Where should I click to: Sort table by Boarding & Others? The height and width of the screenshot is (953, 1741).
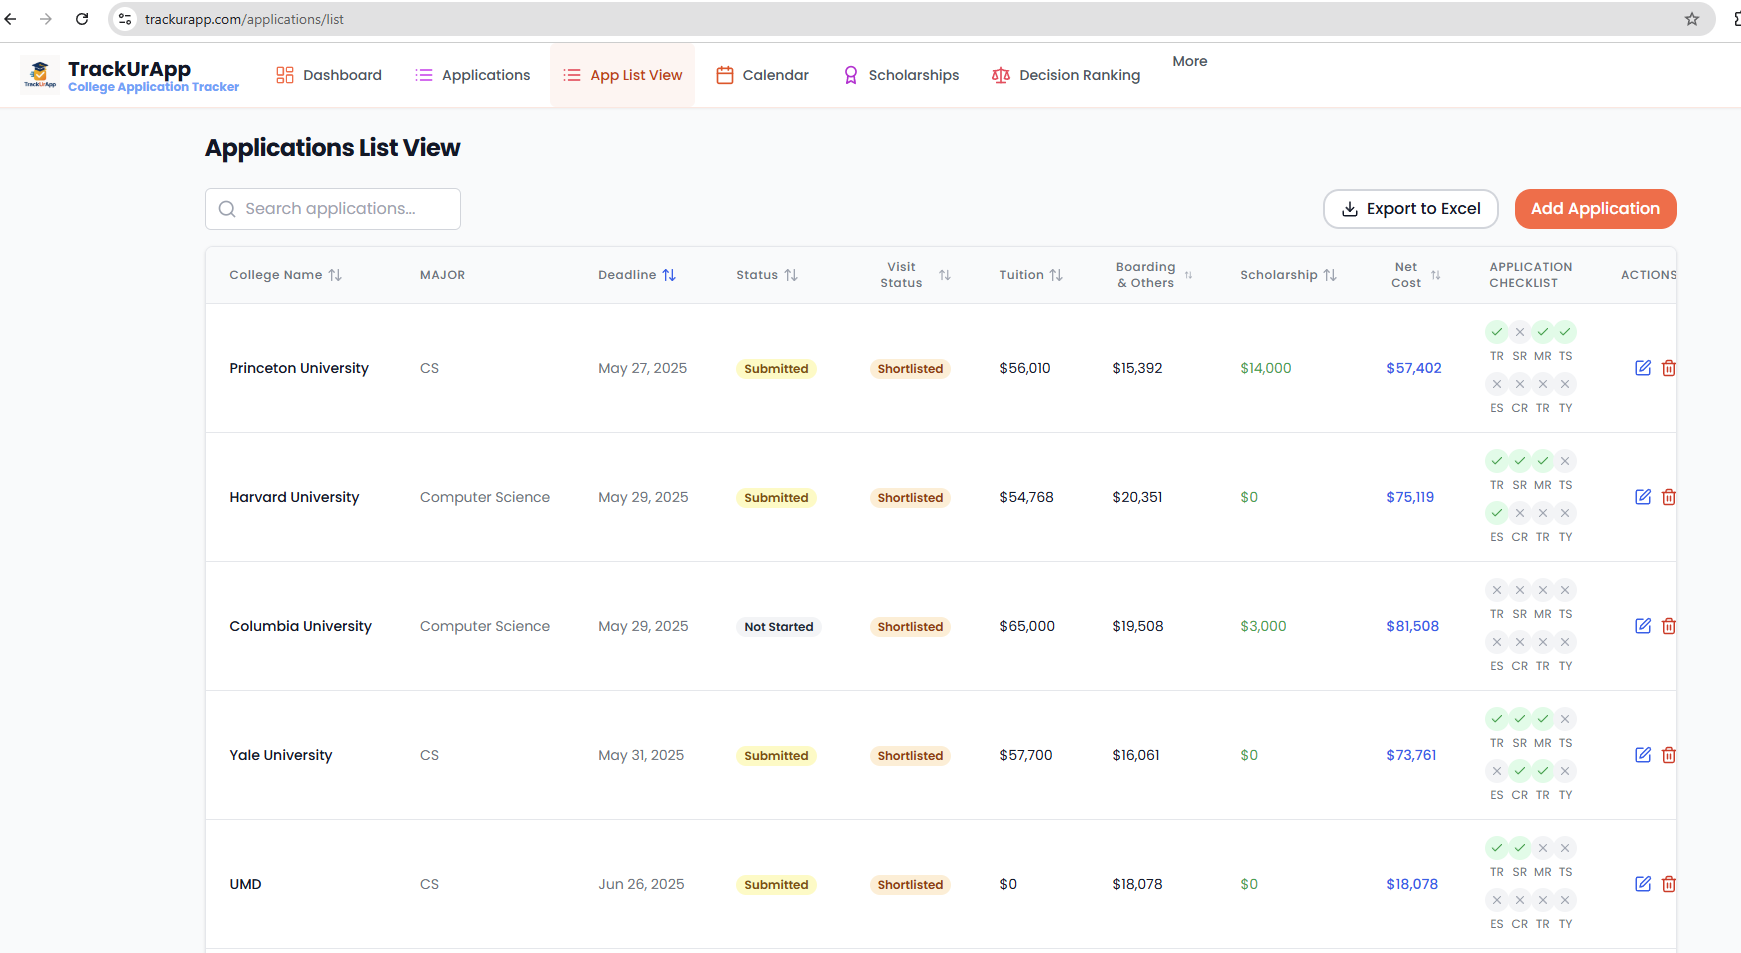click(1154, 275)
